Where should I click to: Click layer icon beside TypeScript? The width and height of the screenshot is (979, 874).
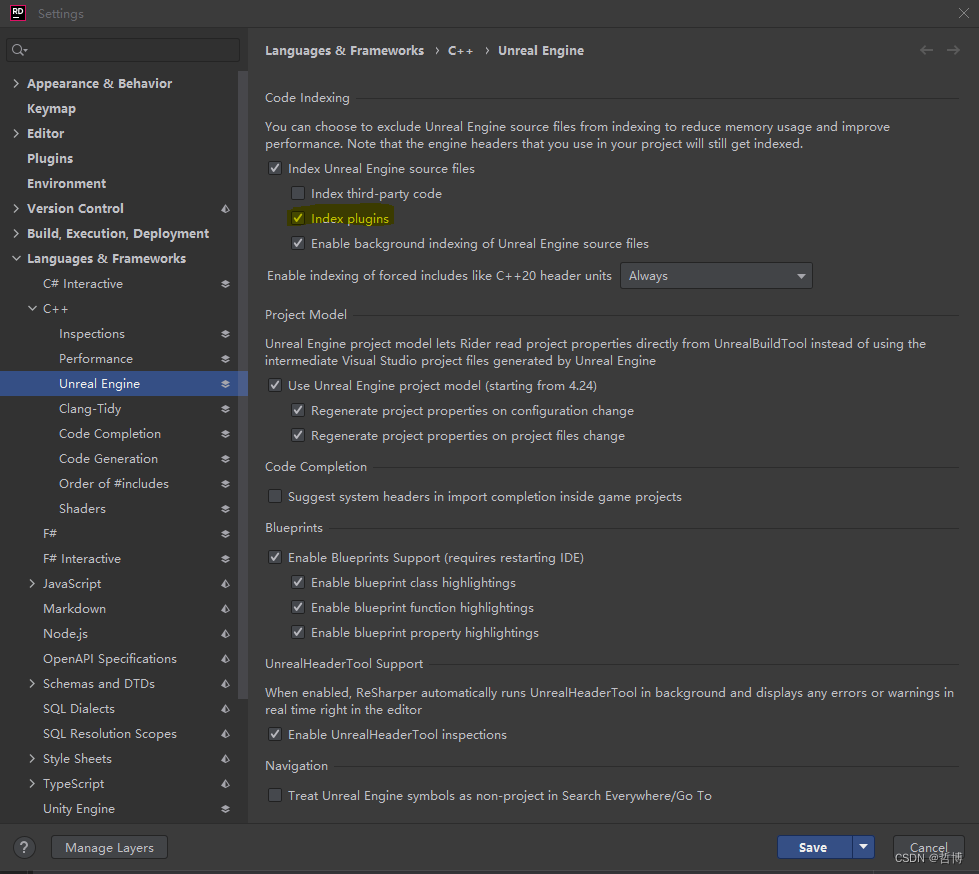pyautogui.click(x=225, y=783)
